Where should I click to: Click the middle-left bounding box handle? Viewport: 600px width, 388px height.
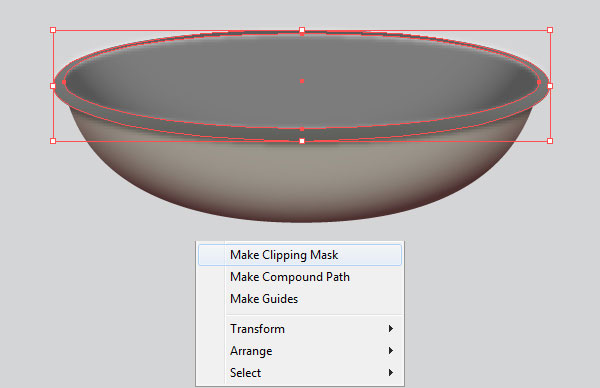coord(53,86)
